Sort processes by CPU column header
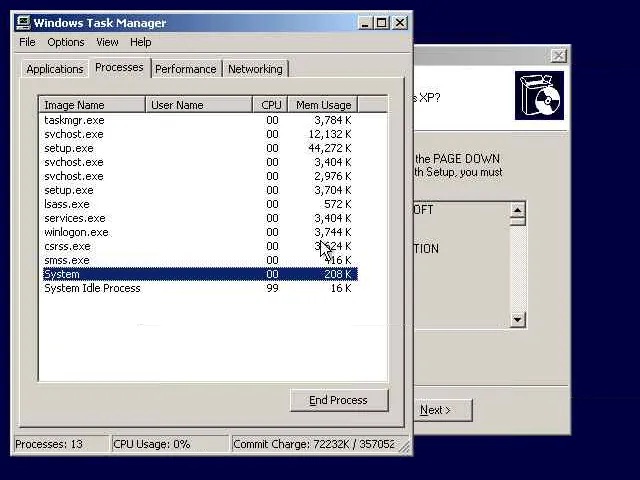This screenshot has width=640, height=480. pyautogui.click(x=271, y=105)
